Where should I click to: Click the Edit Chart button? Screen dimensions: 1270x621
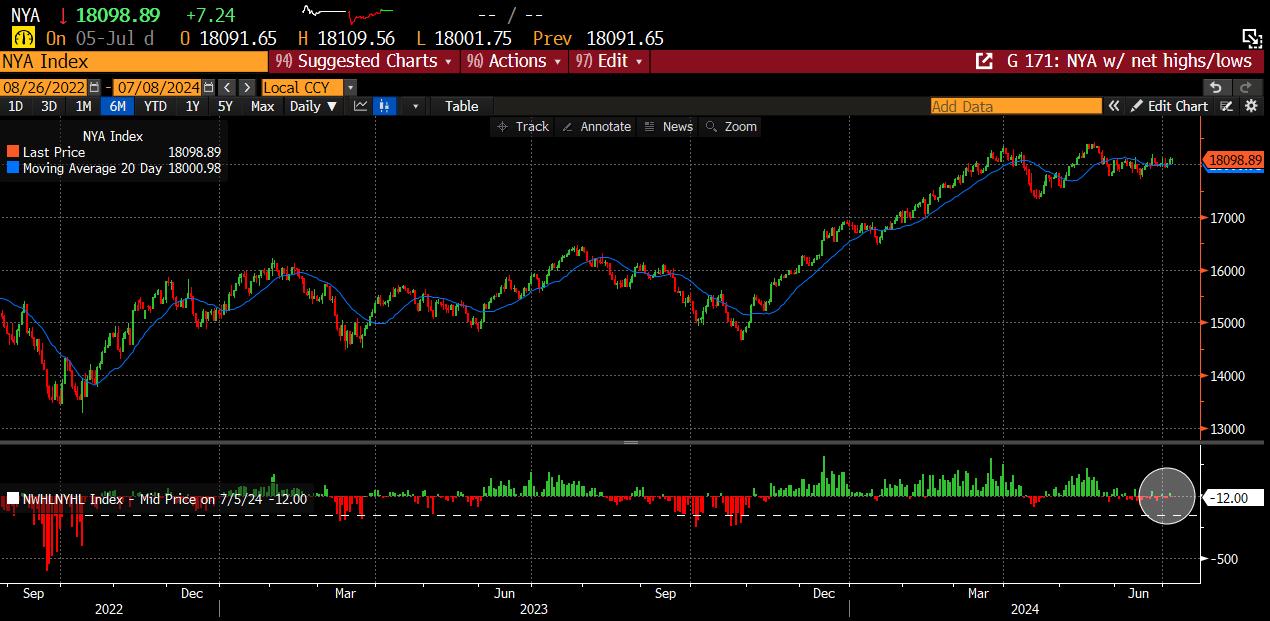(1169, 106)
